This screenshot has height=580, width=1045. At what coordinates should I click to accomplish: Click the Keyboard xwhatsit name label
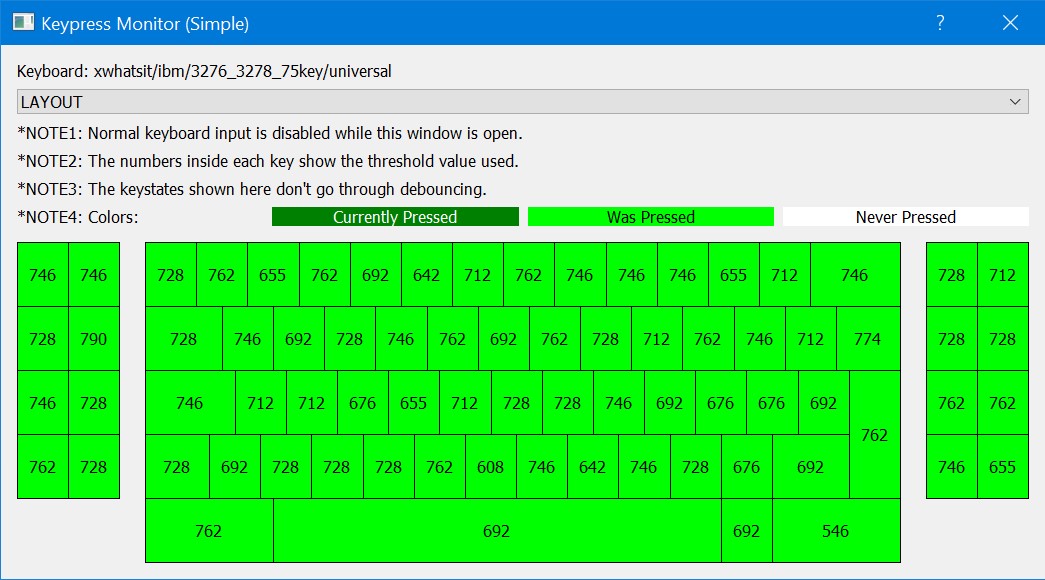[x=204, y=72]
